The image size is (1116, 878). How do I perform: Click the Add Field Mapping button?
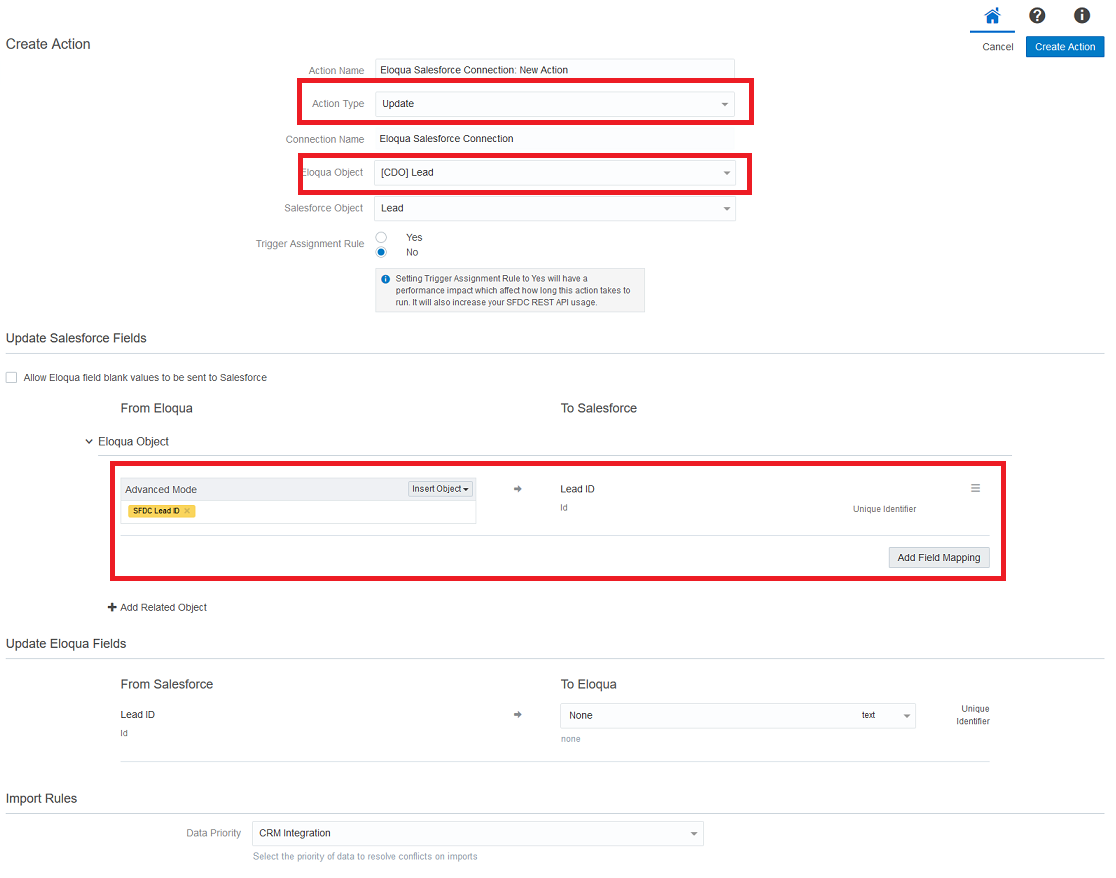(x=938, y=557)
